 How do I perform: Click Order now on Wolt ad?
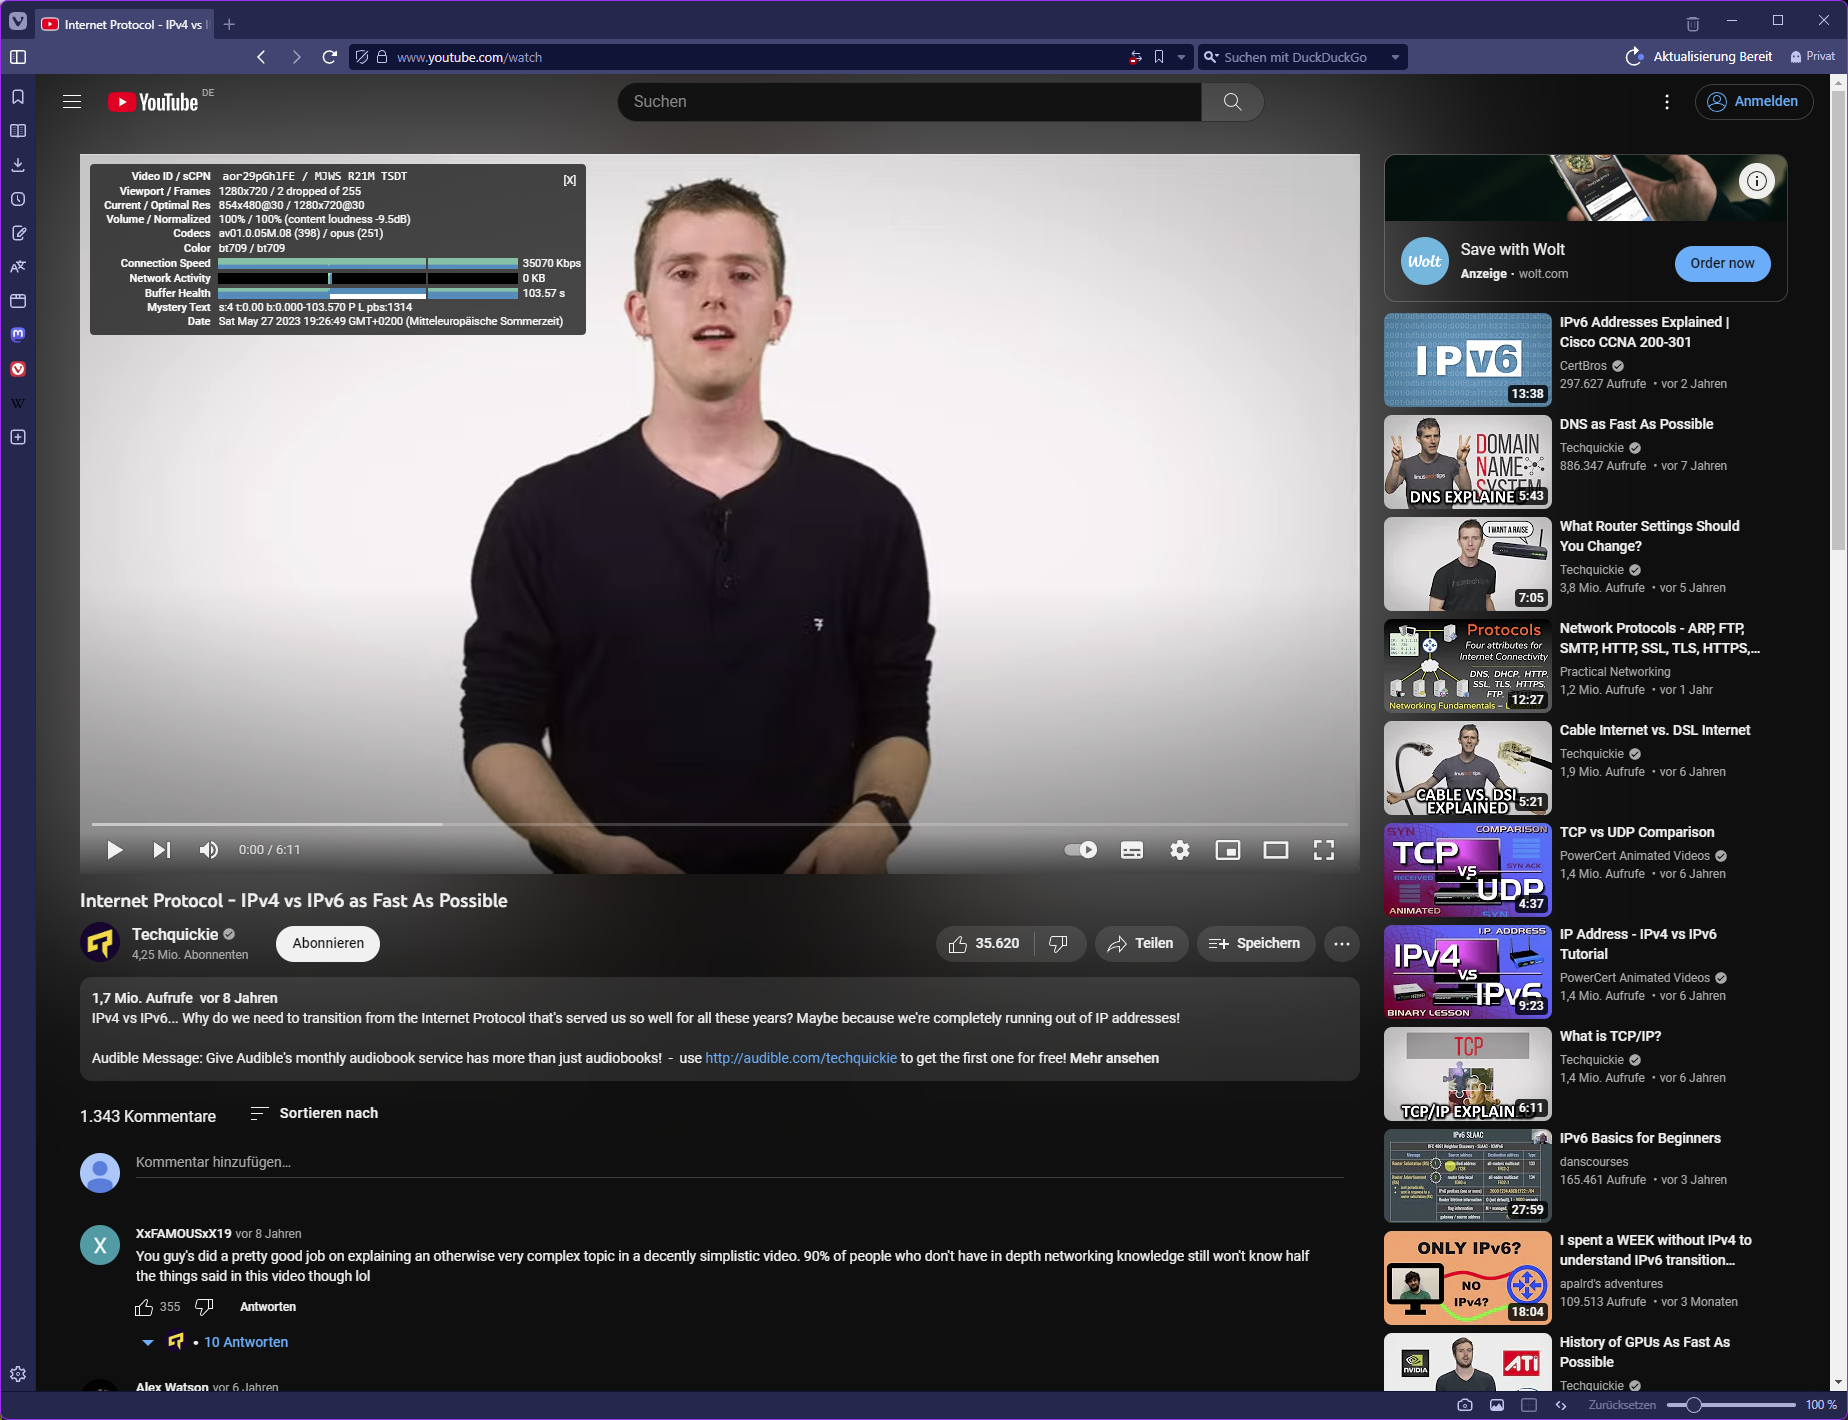point(1722,263)
